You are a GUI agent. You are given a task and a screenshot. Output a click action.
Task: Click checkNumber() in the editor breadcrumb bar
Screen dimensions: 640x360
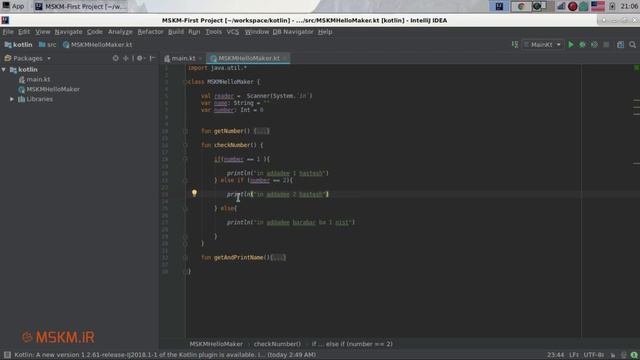pos(277,344)
